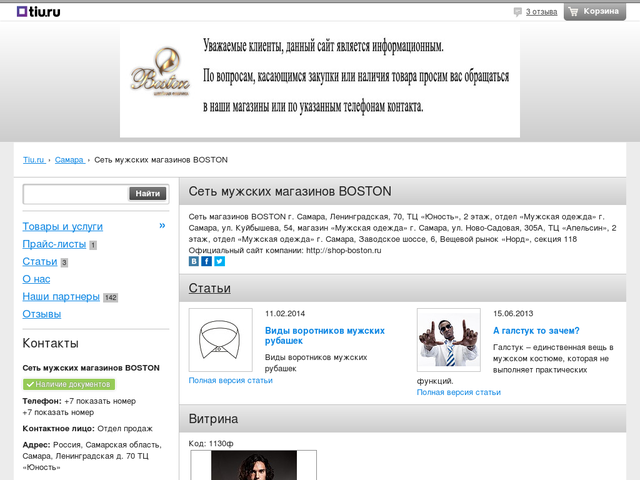Click the official site text shop-boston.ru
The height and width of the screenshot is (480, 640).
click(344, 251)
